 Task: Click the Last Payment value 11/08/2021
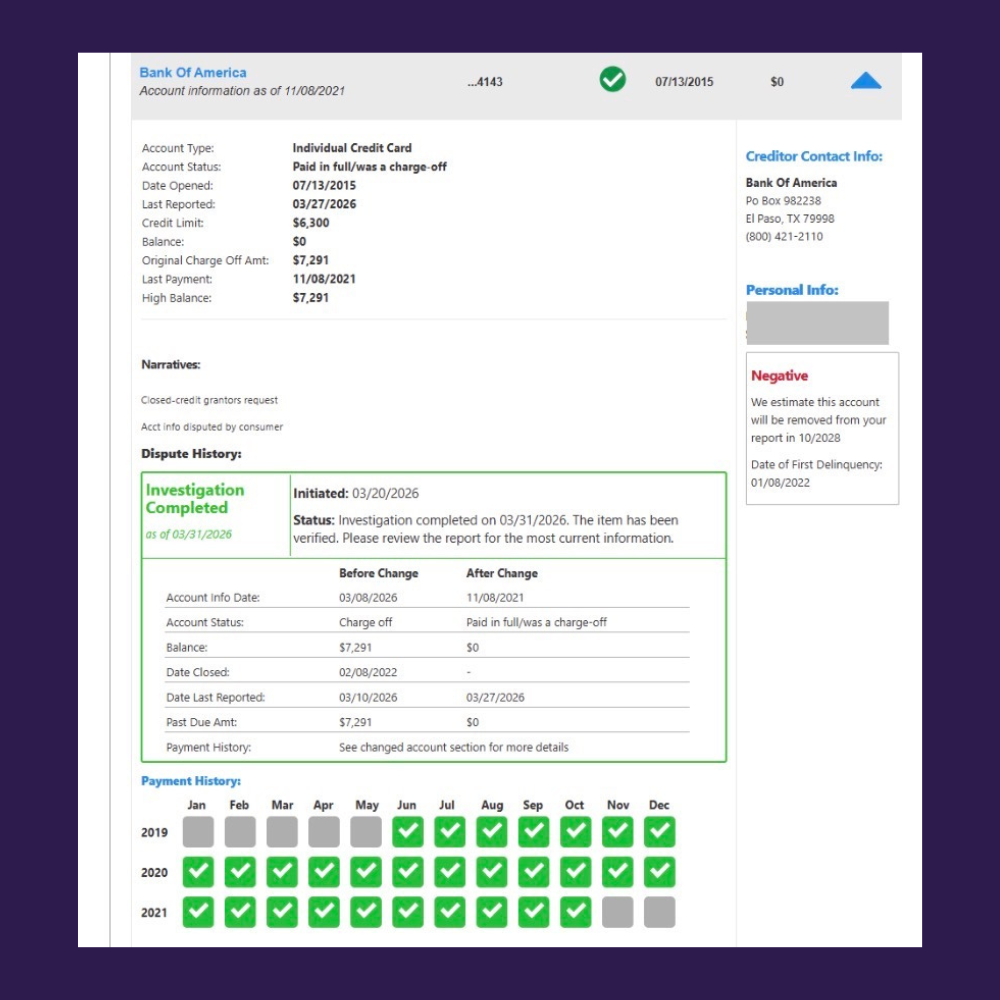(324, 279)
